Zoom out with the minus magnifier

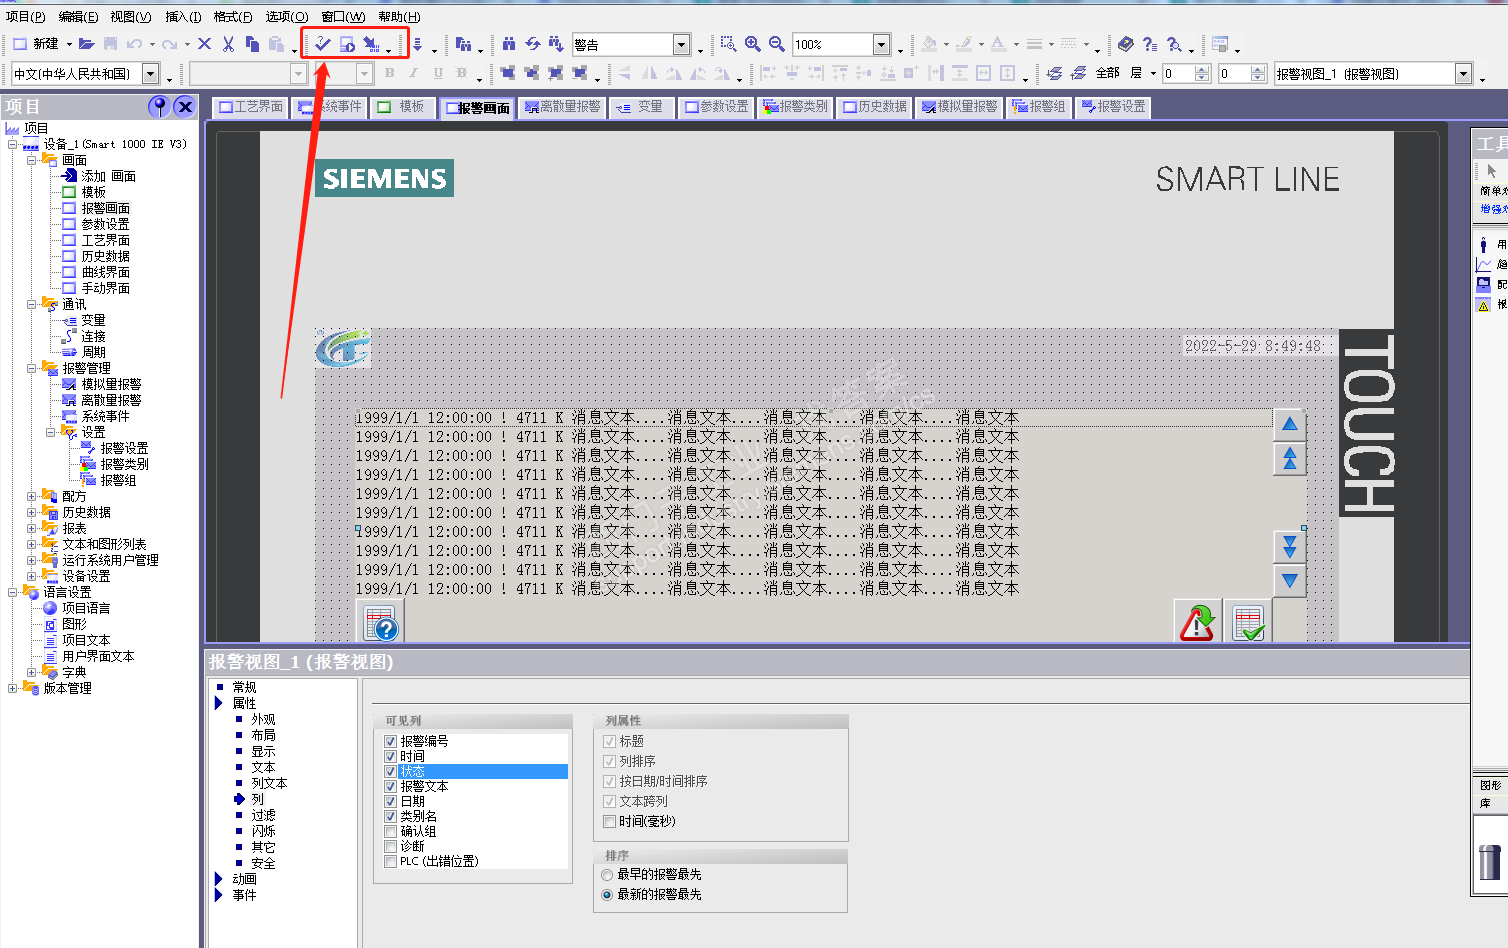[776, 44]
